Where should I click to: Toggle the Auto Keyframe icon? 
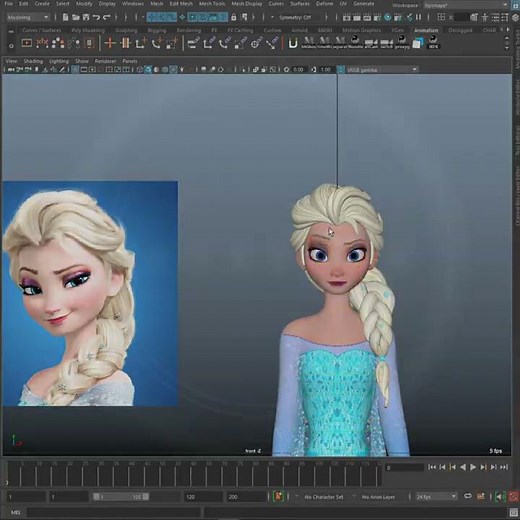(x=278, y=497)
